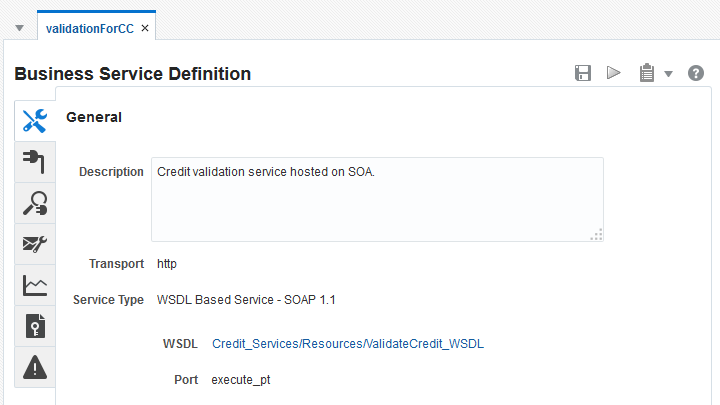
Task: Click the Save floppy disk icon
Action: pyautogui.click(x=583, y=73)
